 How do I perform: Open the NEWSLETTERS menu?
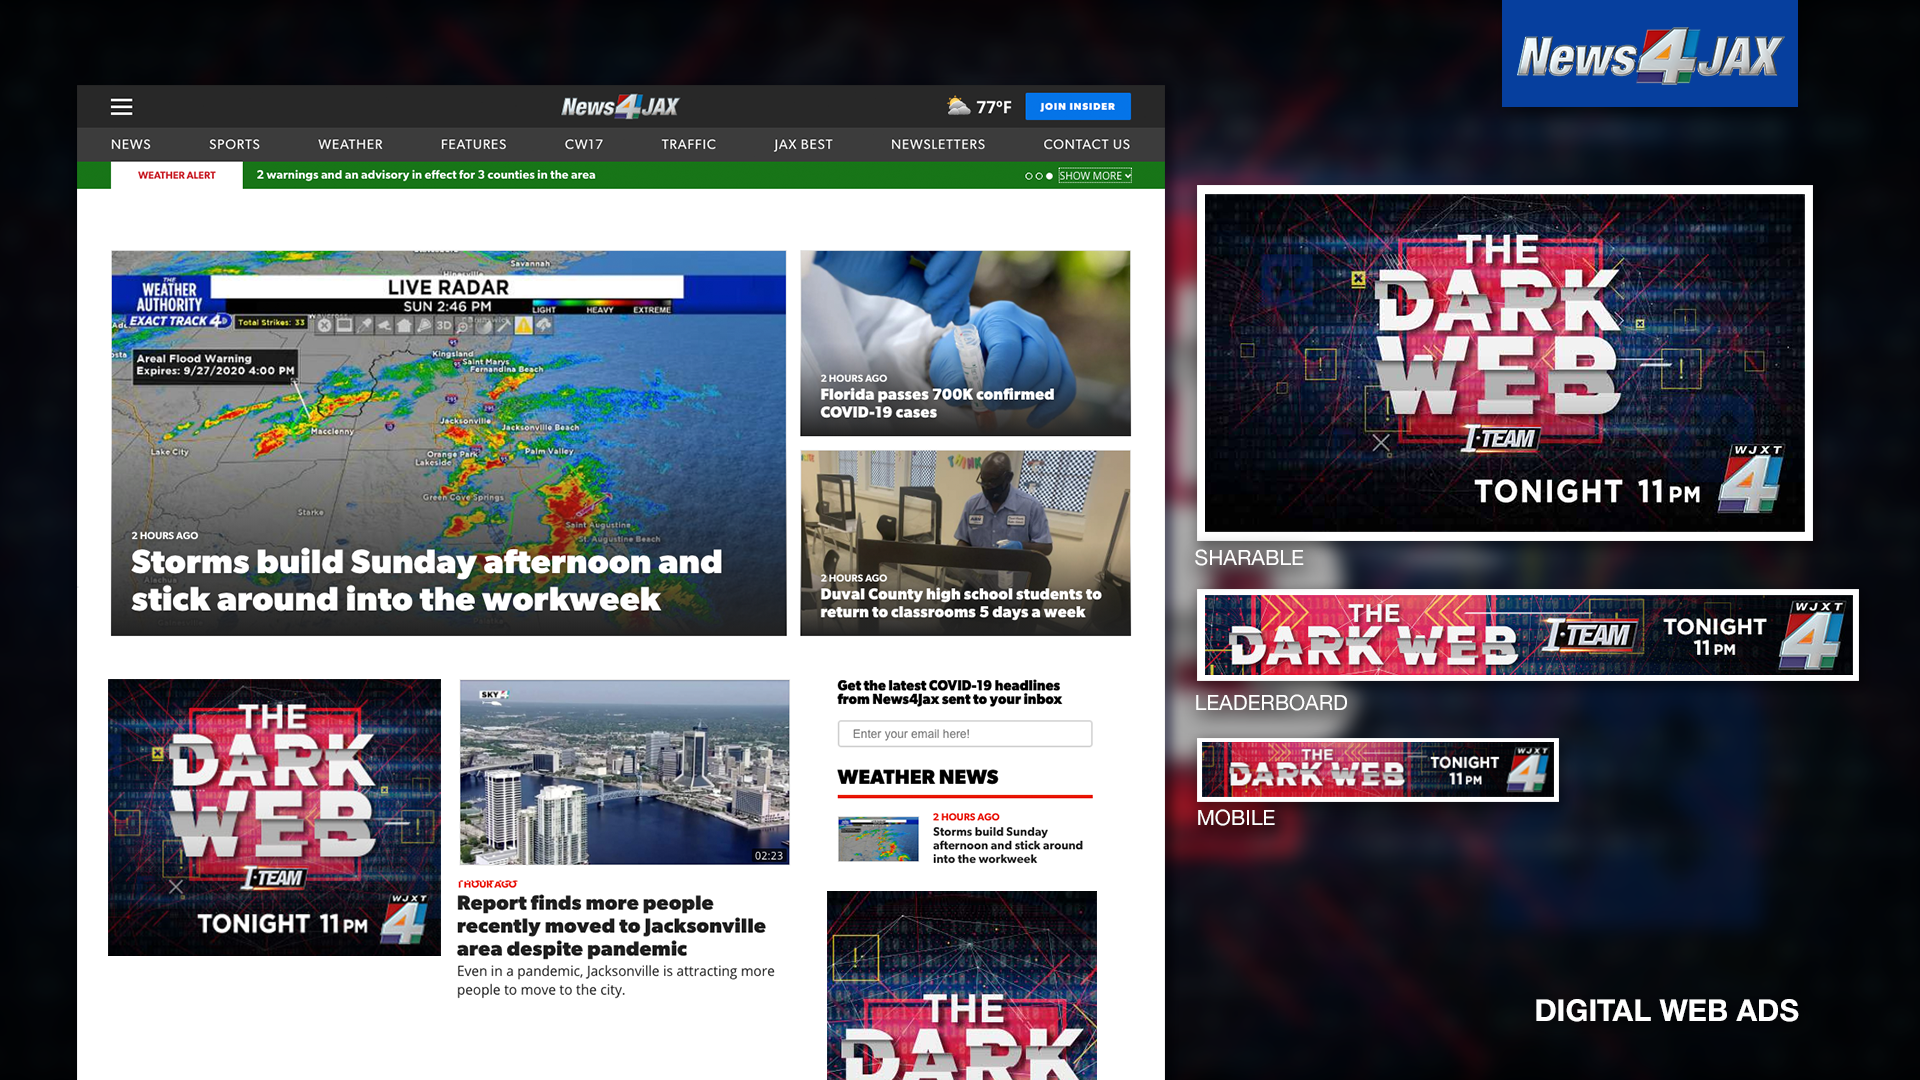[938, 144]
